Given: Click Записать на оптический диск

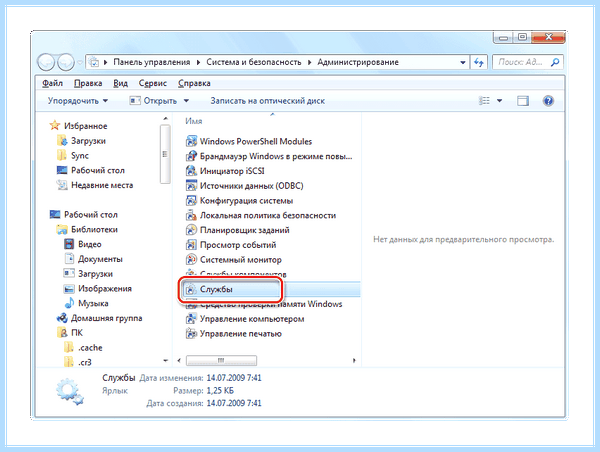Looking at the screenshot, I should (267, 101).
